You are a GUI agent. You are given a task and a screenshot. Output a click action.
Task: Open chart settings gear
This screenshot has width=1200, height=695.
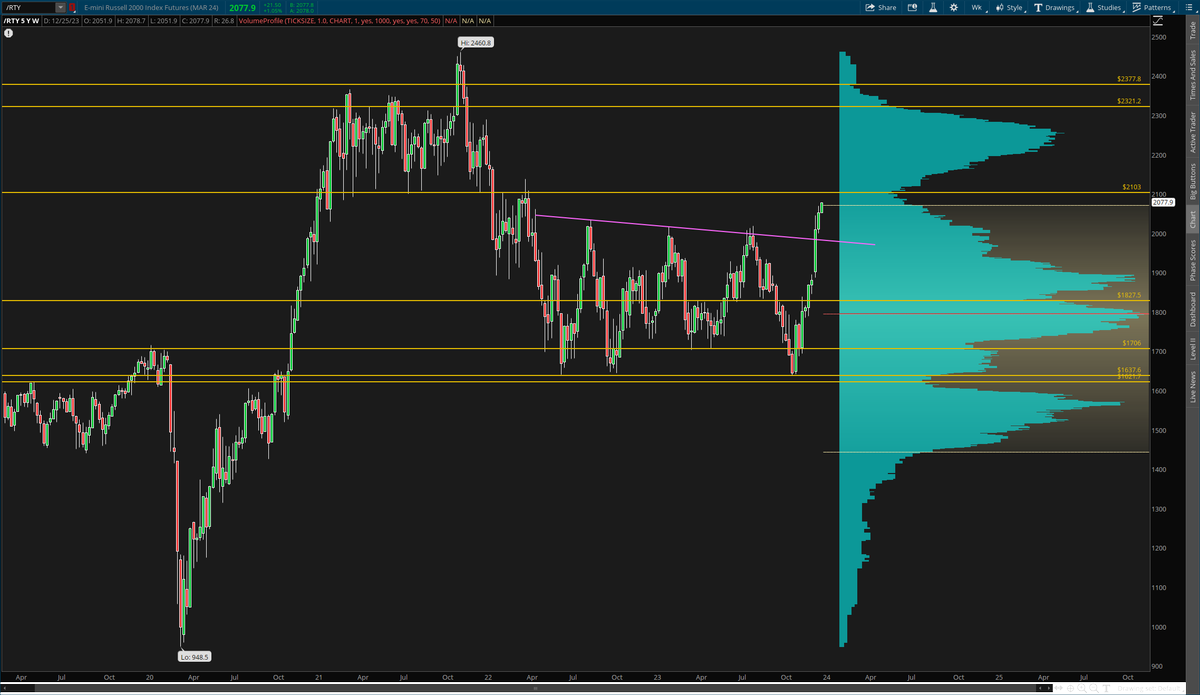953,7
